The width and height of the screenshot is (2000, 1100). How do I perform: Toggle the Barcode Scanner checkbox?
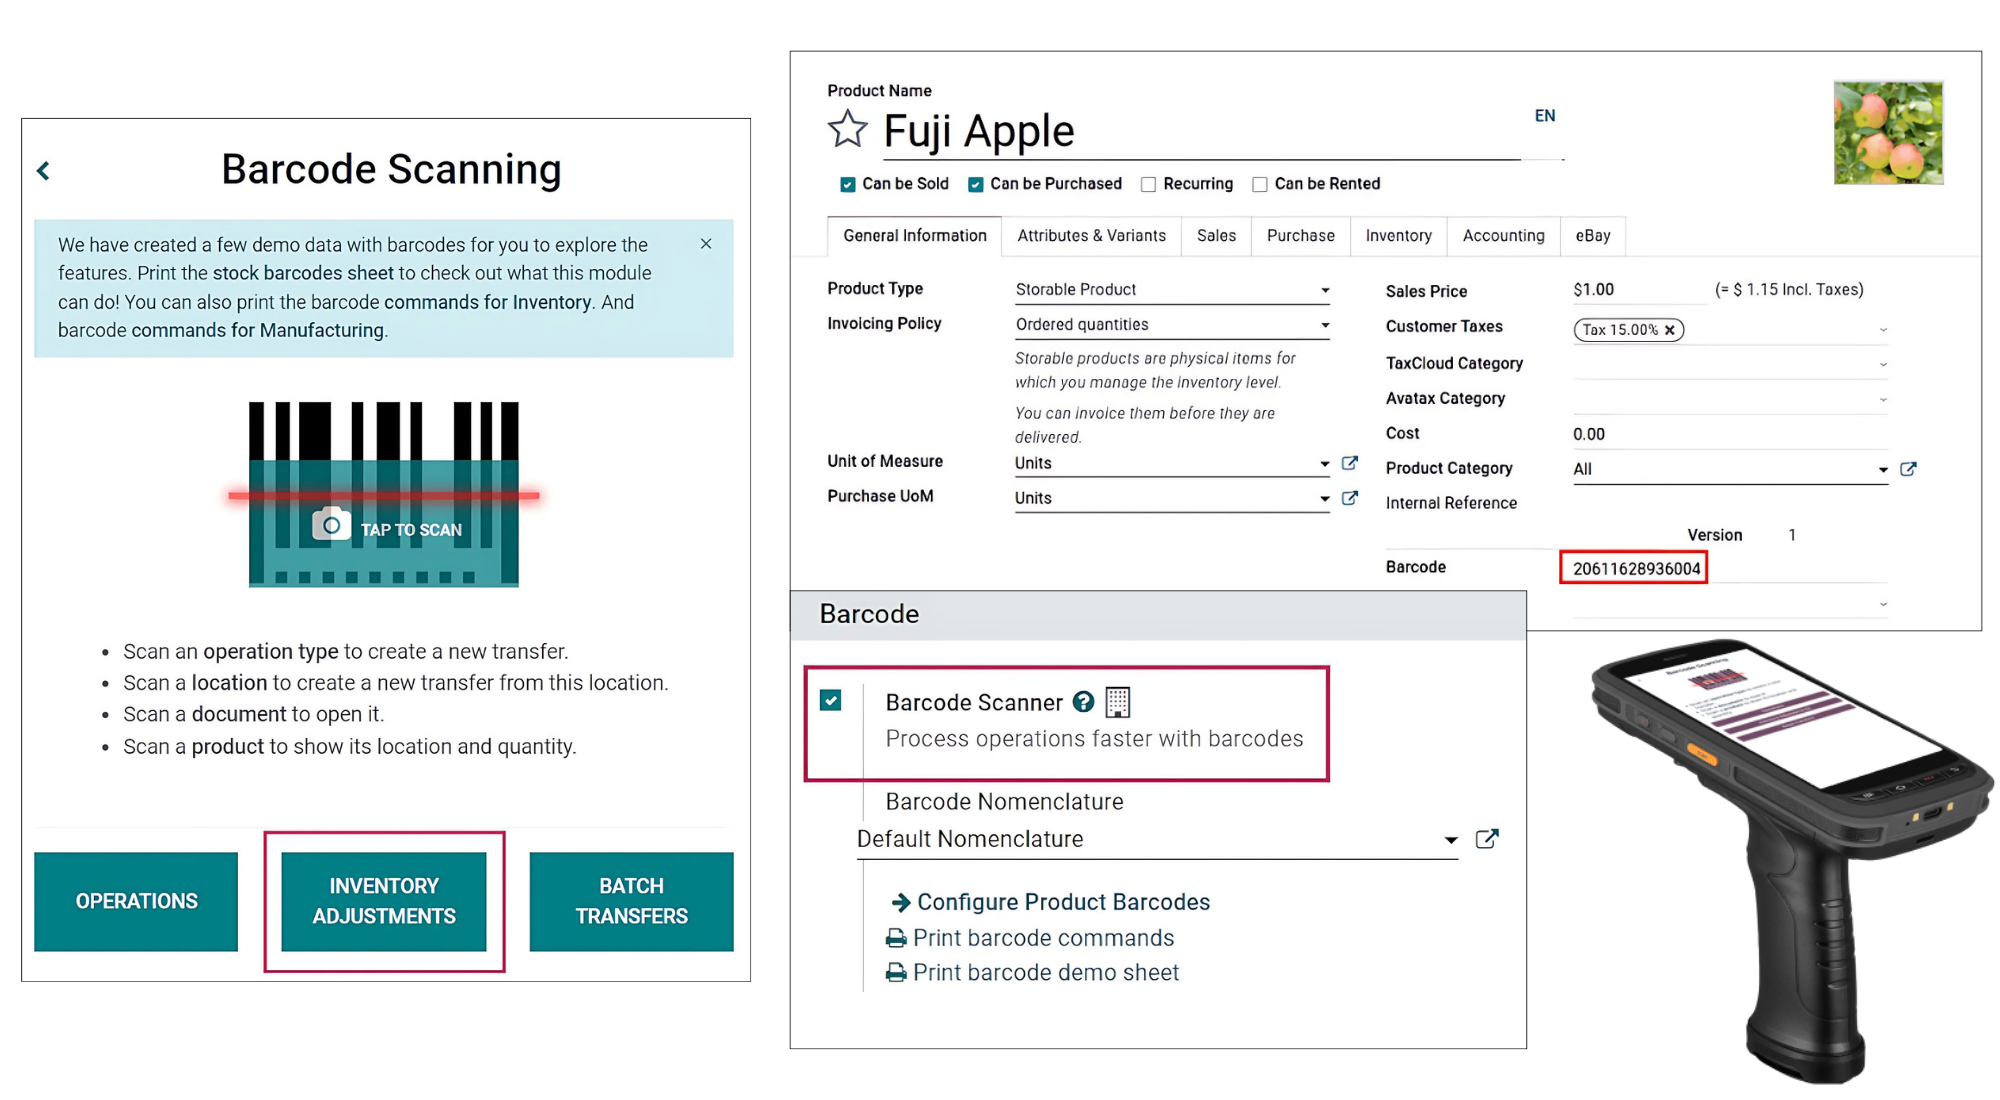tap(831, 700)
